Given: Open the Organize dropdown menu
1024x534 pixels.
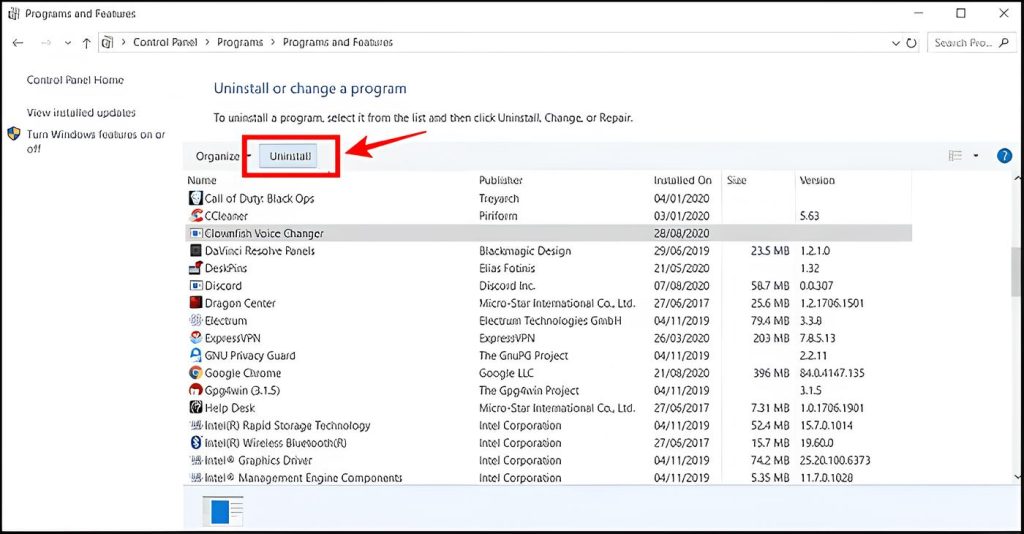Looking at the screenshot, I should tap(222, 156).
